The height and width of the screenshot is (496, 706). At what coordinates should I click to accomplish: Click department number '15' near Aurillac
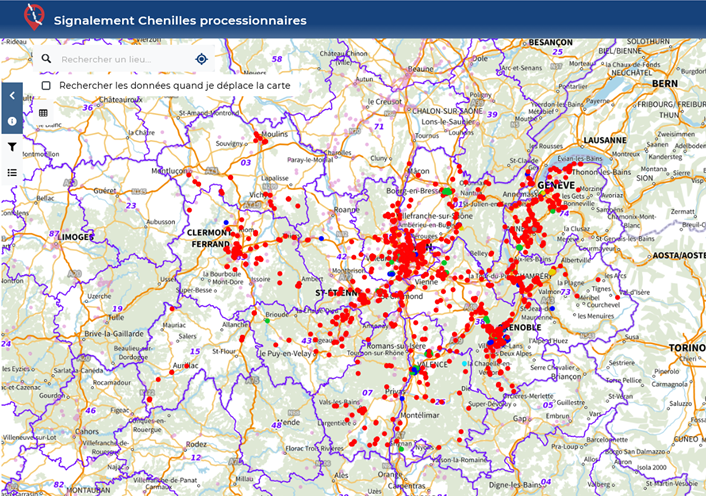coord(195,352)
